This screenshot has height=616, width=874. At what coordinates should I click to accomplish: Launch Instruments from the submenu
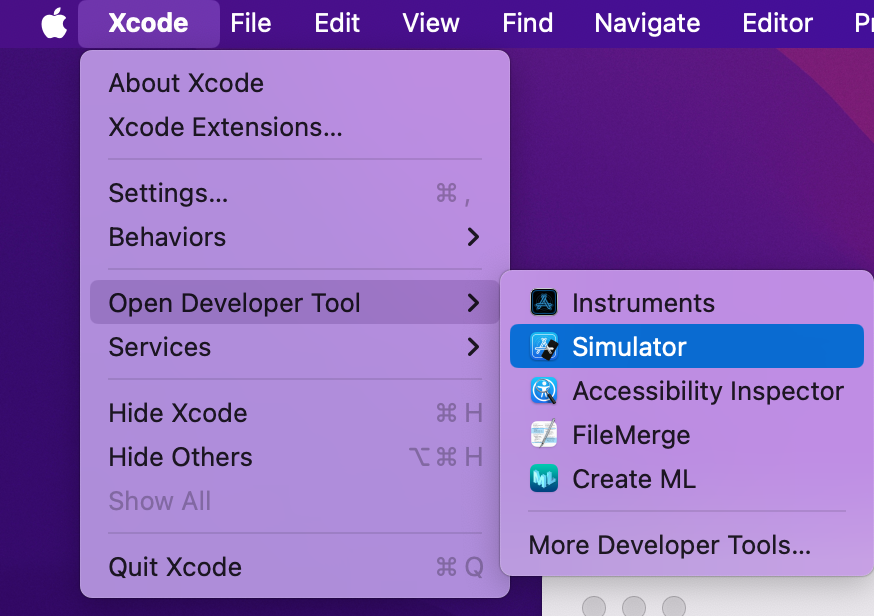687,303
